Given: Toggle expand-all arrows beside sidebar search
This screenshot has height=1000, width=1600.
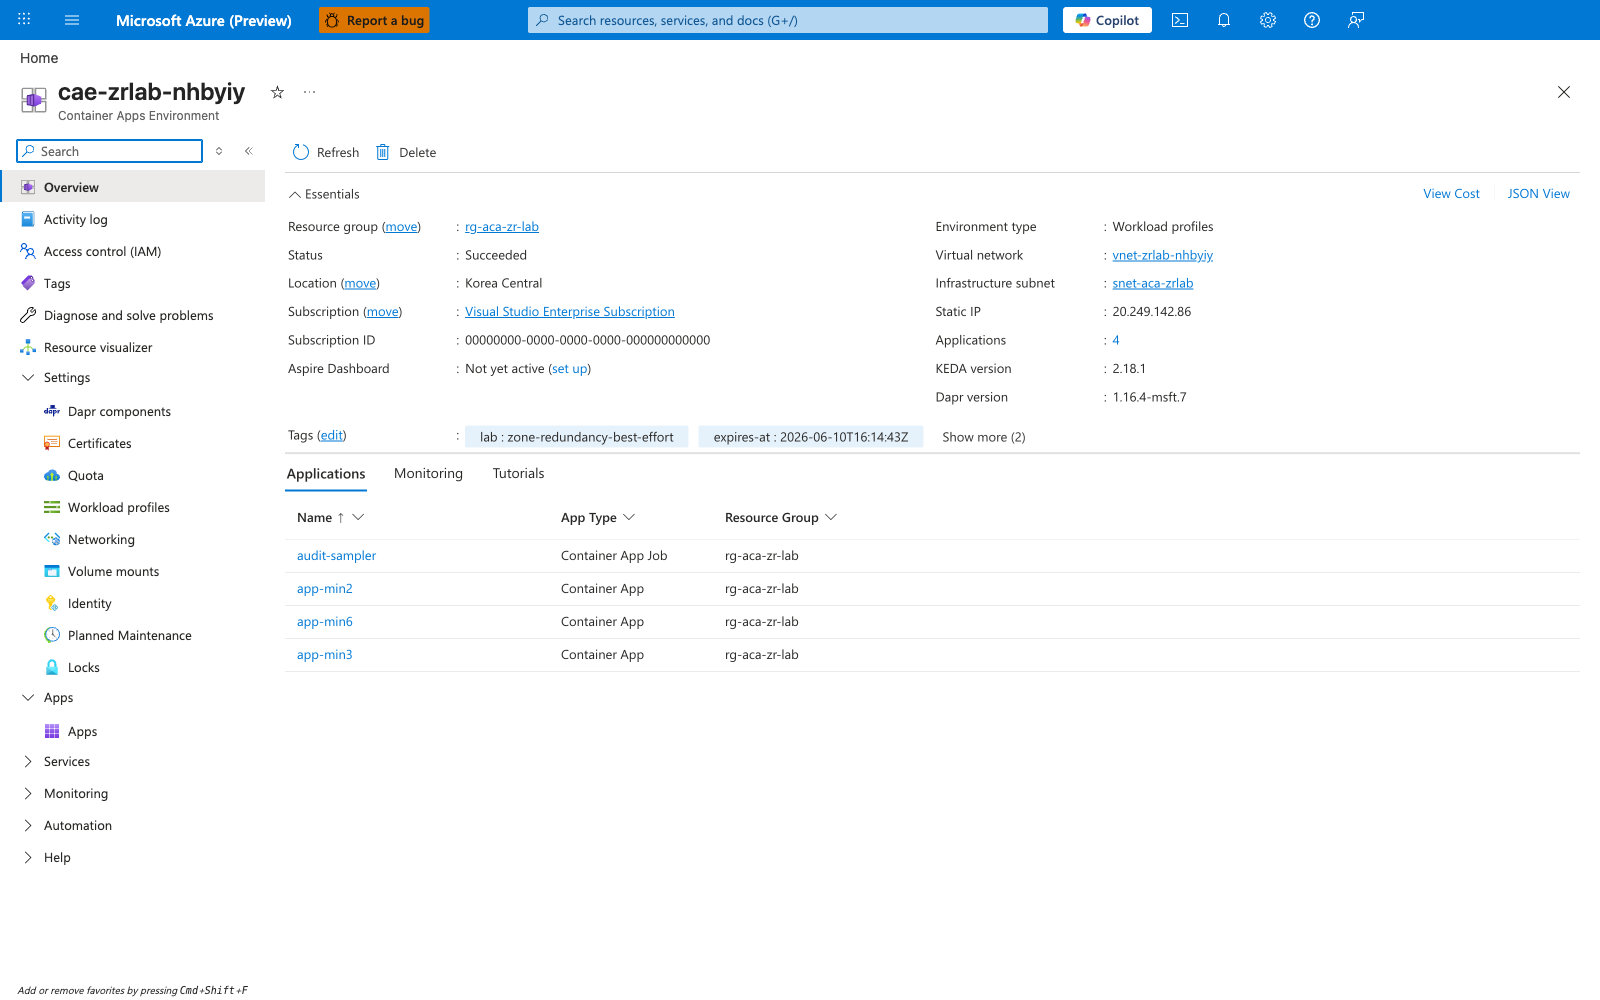Looking at the screenshot, I should [219, 151].
